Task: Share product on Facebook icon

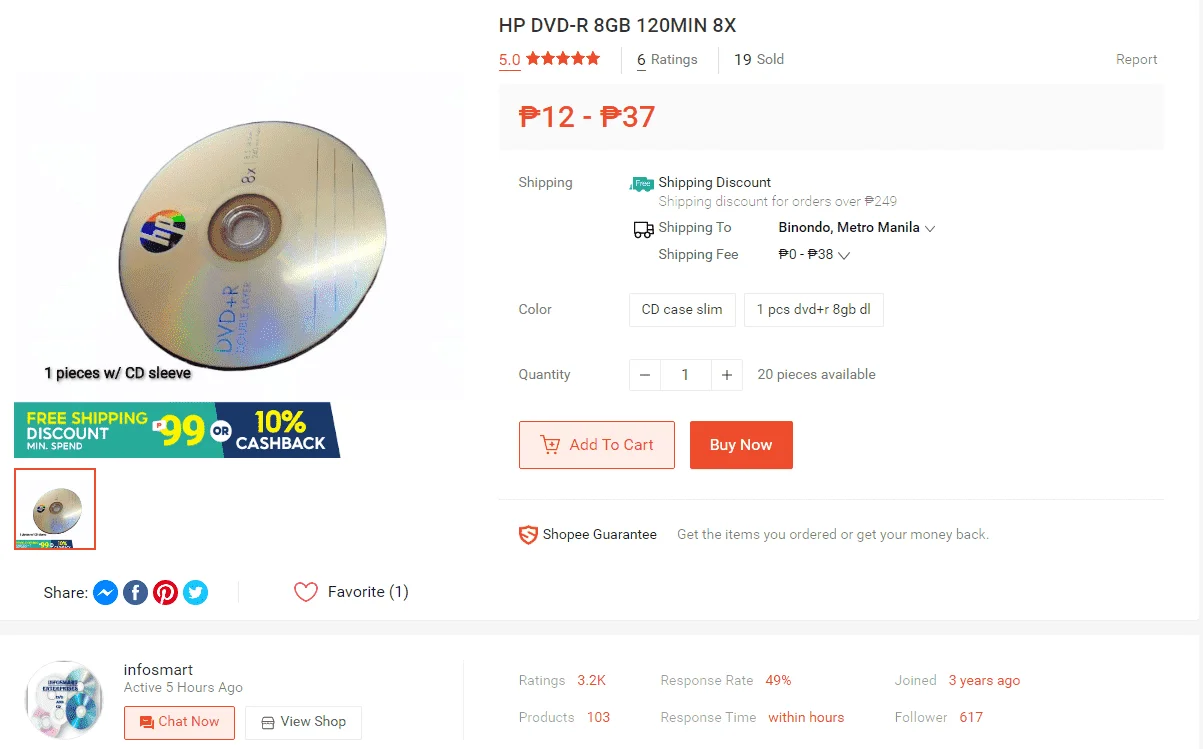Action: (136, 593)
